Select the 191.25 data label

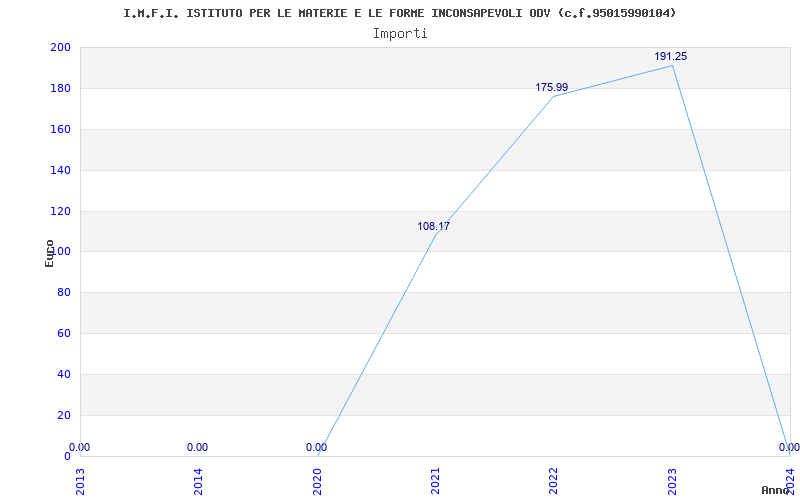(671, 57)
